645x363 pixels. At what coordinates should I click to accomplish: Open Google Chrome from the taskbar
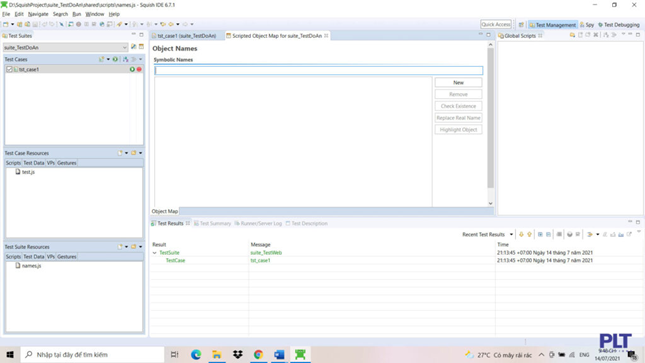[258, 354]
